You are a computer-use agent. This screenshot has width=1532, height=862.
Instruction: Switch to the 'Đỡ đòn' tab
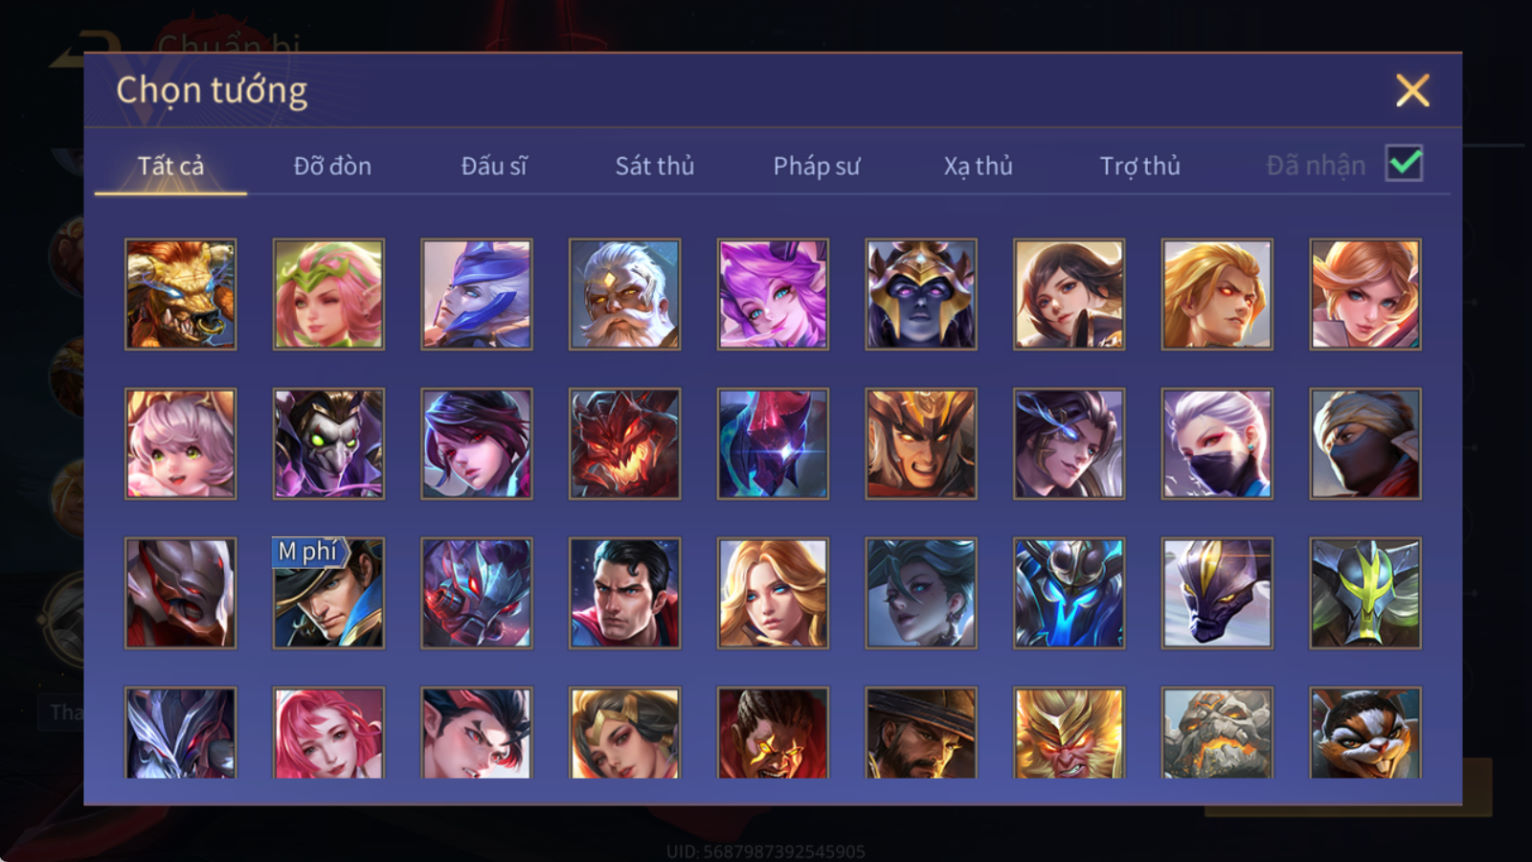[x=332, y=166]
